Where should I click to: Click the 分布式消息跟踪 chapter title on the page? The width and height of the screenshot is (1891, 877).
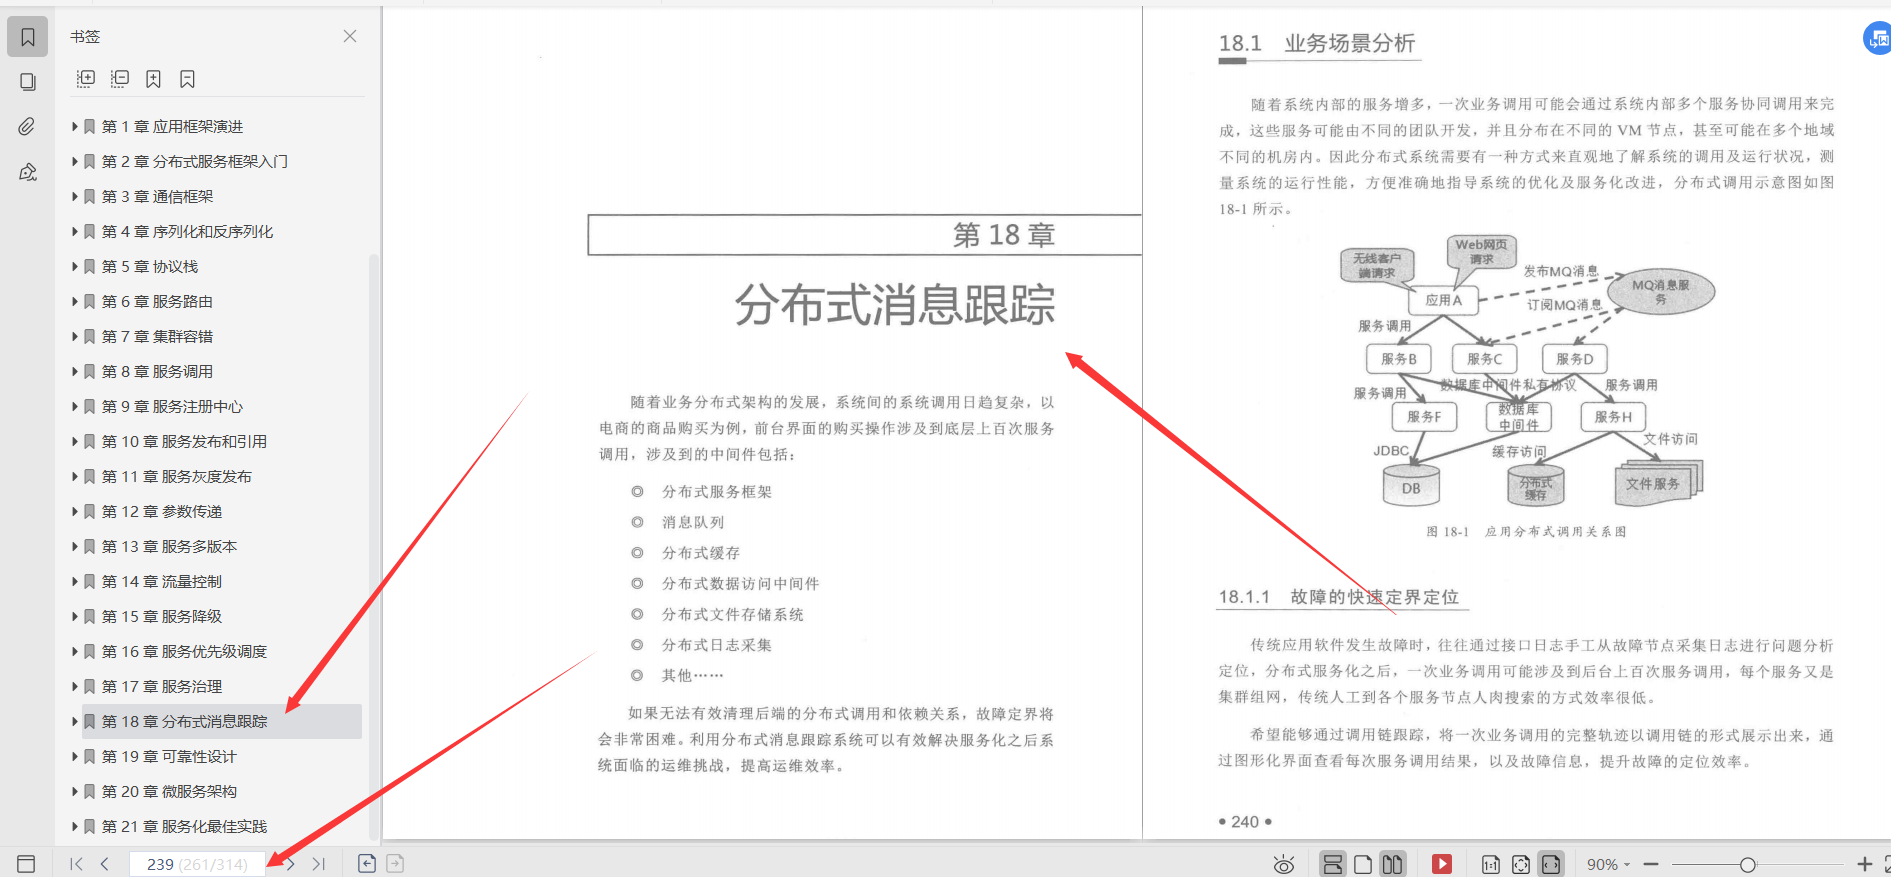point(895,305)
